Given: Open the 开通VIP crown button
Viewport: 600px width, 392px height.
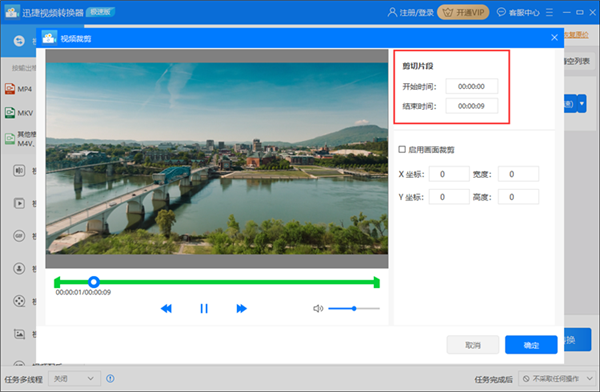Looking at the screenshot, I should (x=463, y=13).
